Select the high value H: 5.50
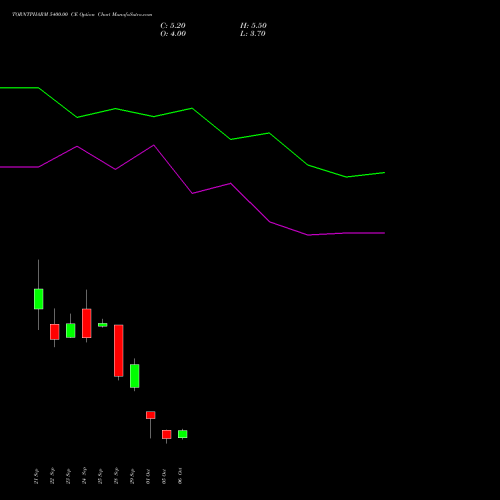 (x=253, y=26)
